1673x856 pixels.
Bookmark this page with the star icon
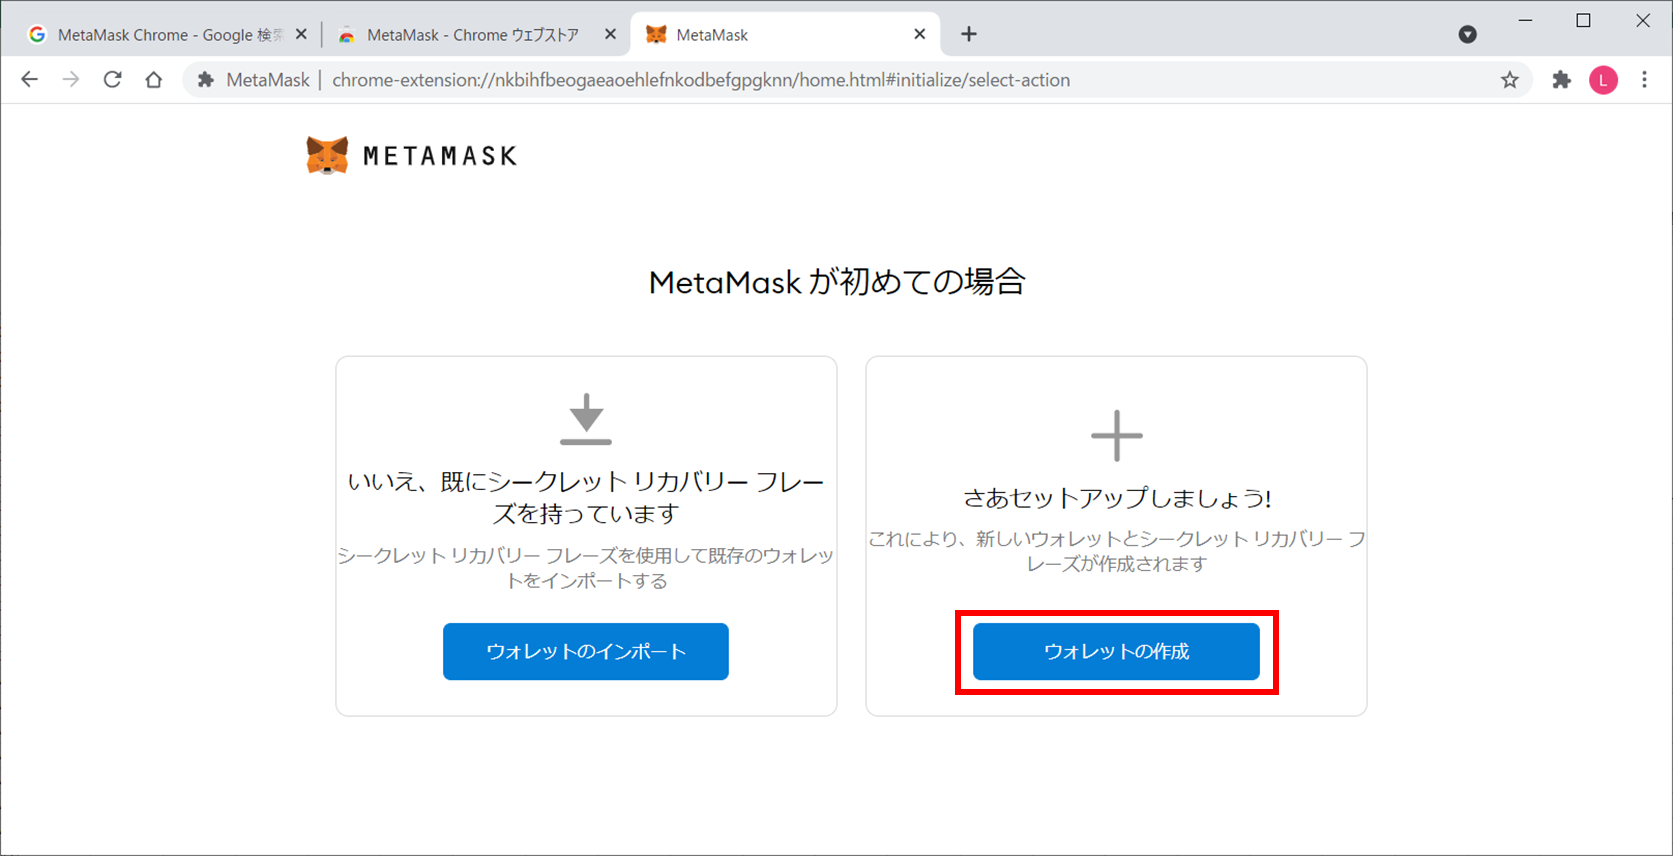[1510, 80]
